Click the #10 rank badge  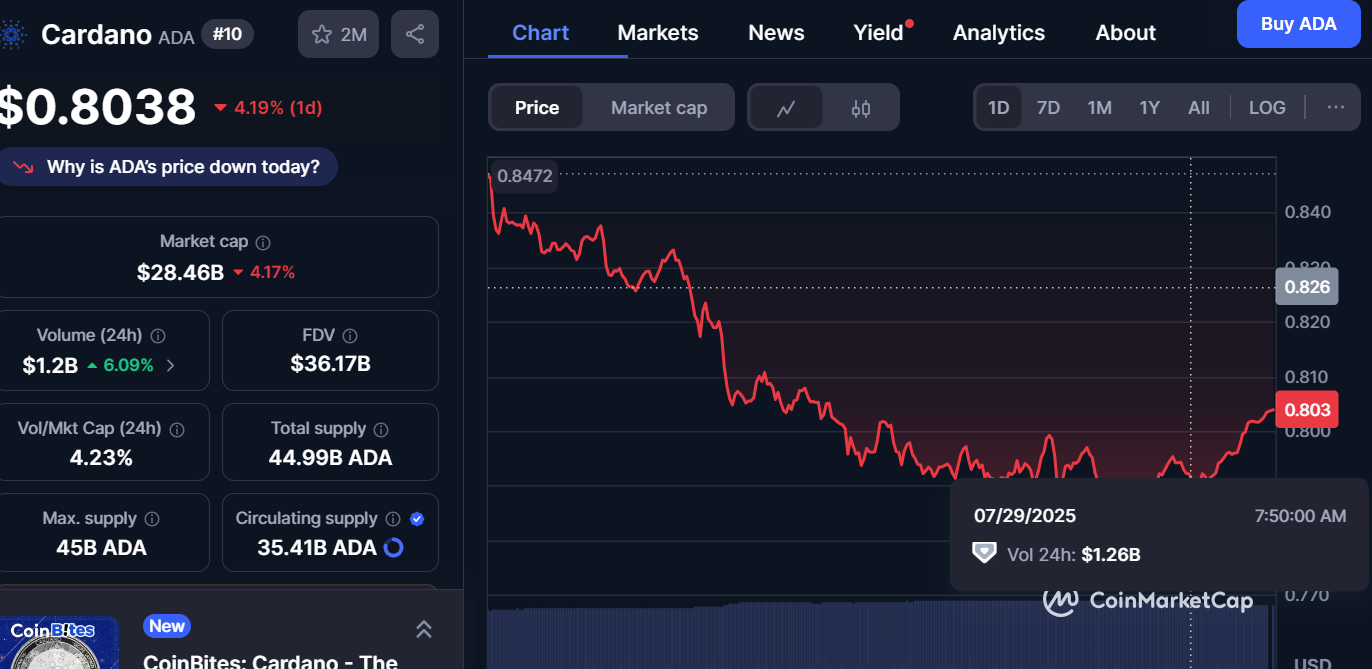[x=227, y=34]
